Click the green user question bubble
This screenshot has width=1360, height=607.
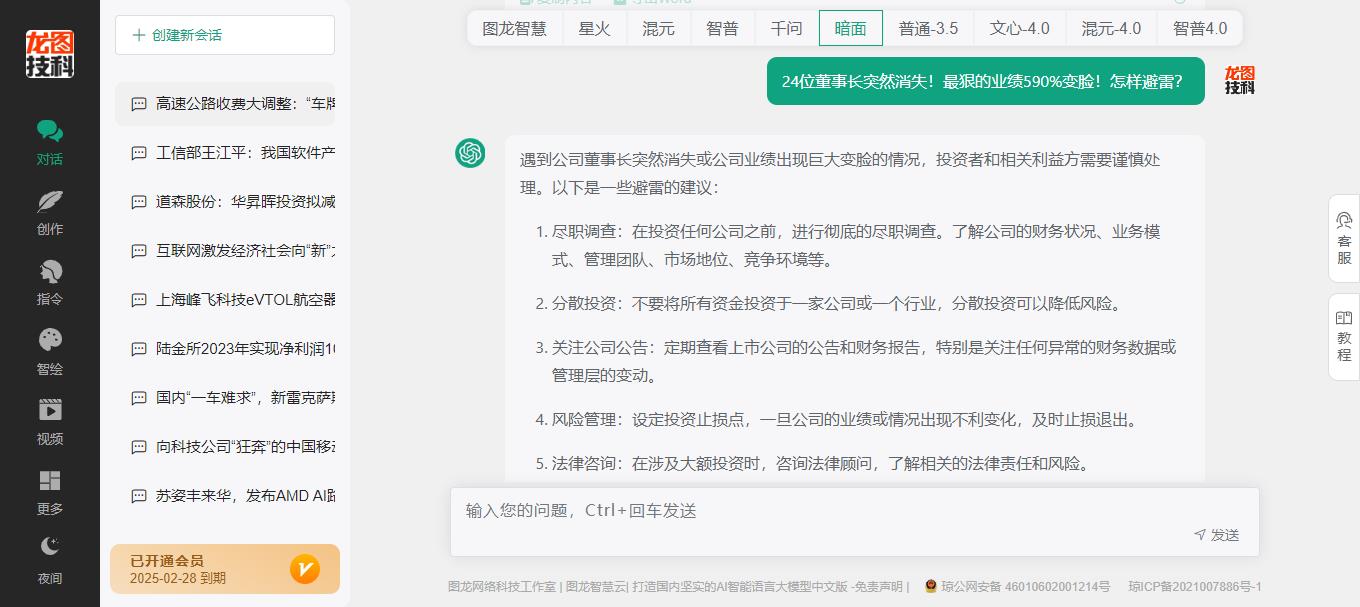click(986, 81)
